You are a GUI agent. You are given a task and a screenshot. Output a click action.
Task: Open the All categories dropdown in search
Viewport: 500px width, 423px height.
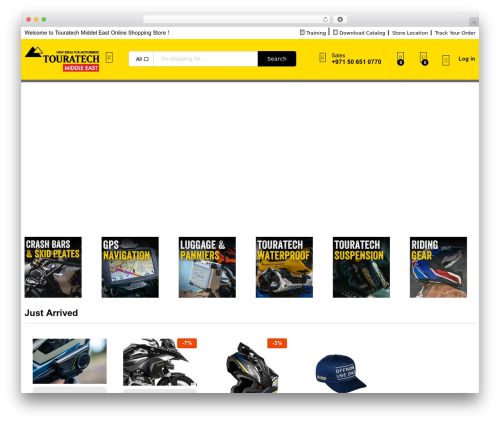click(142, 59)
